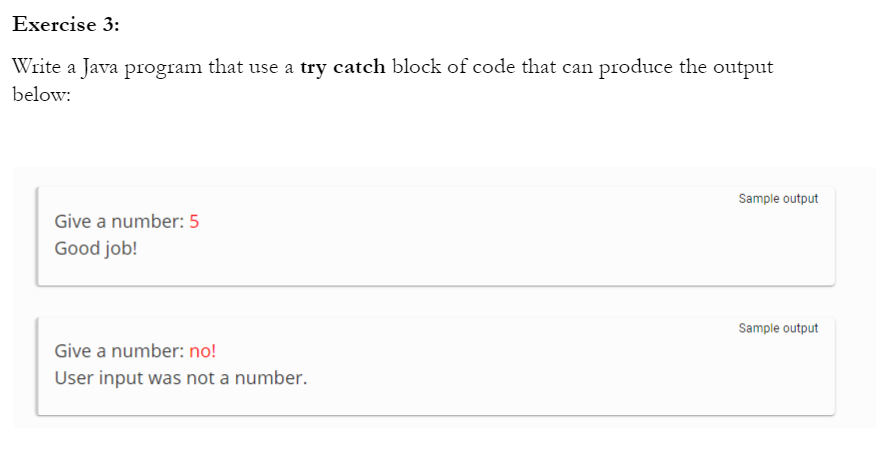Click the 'Exercise 3:' heading
This screenshot has width=886, height=455.
pos(66,25)
